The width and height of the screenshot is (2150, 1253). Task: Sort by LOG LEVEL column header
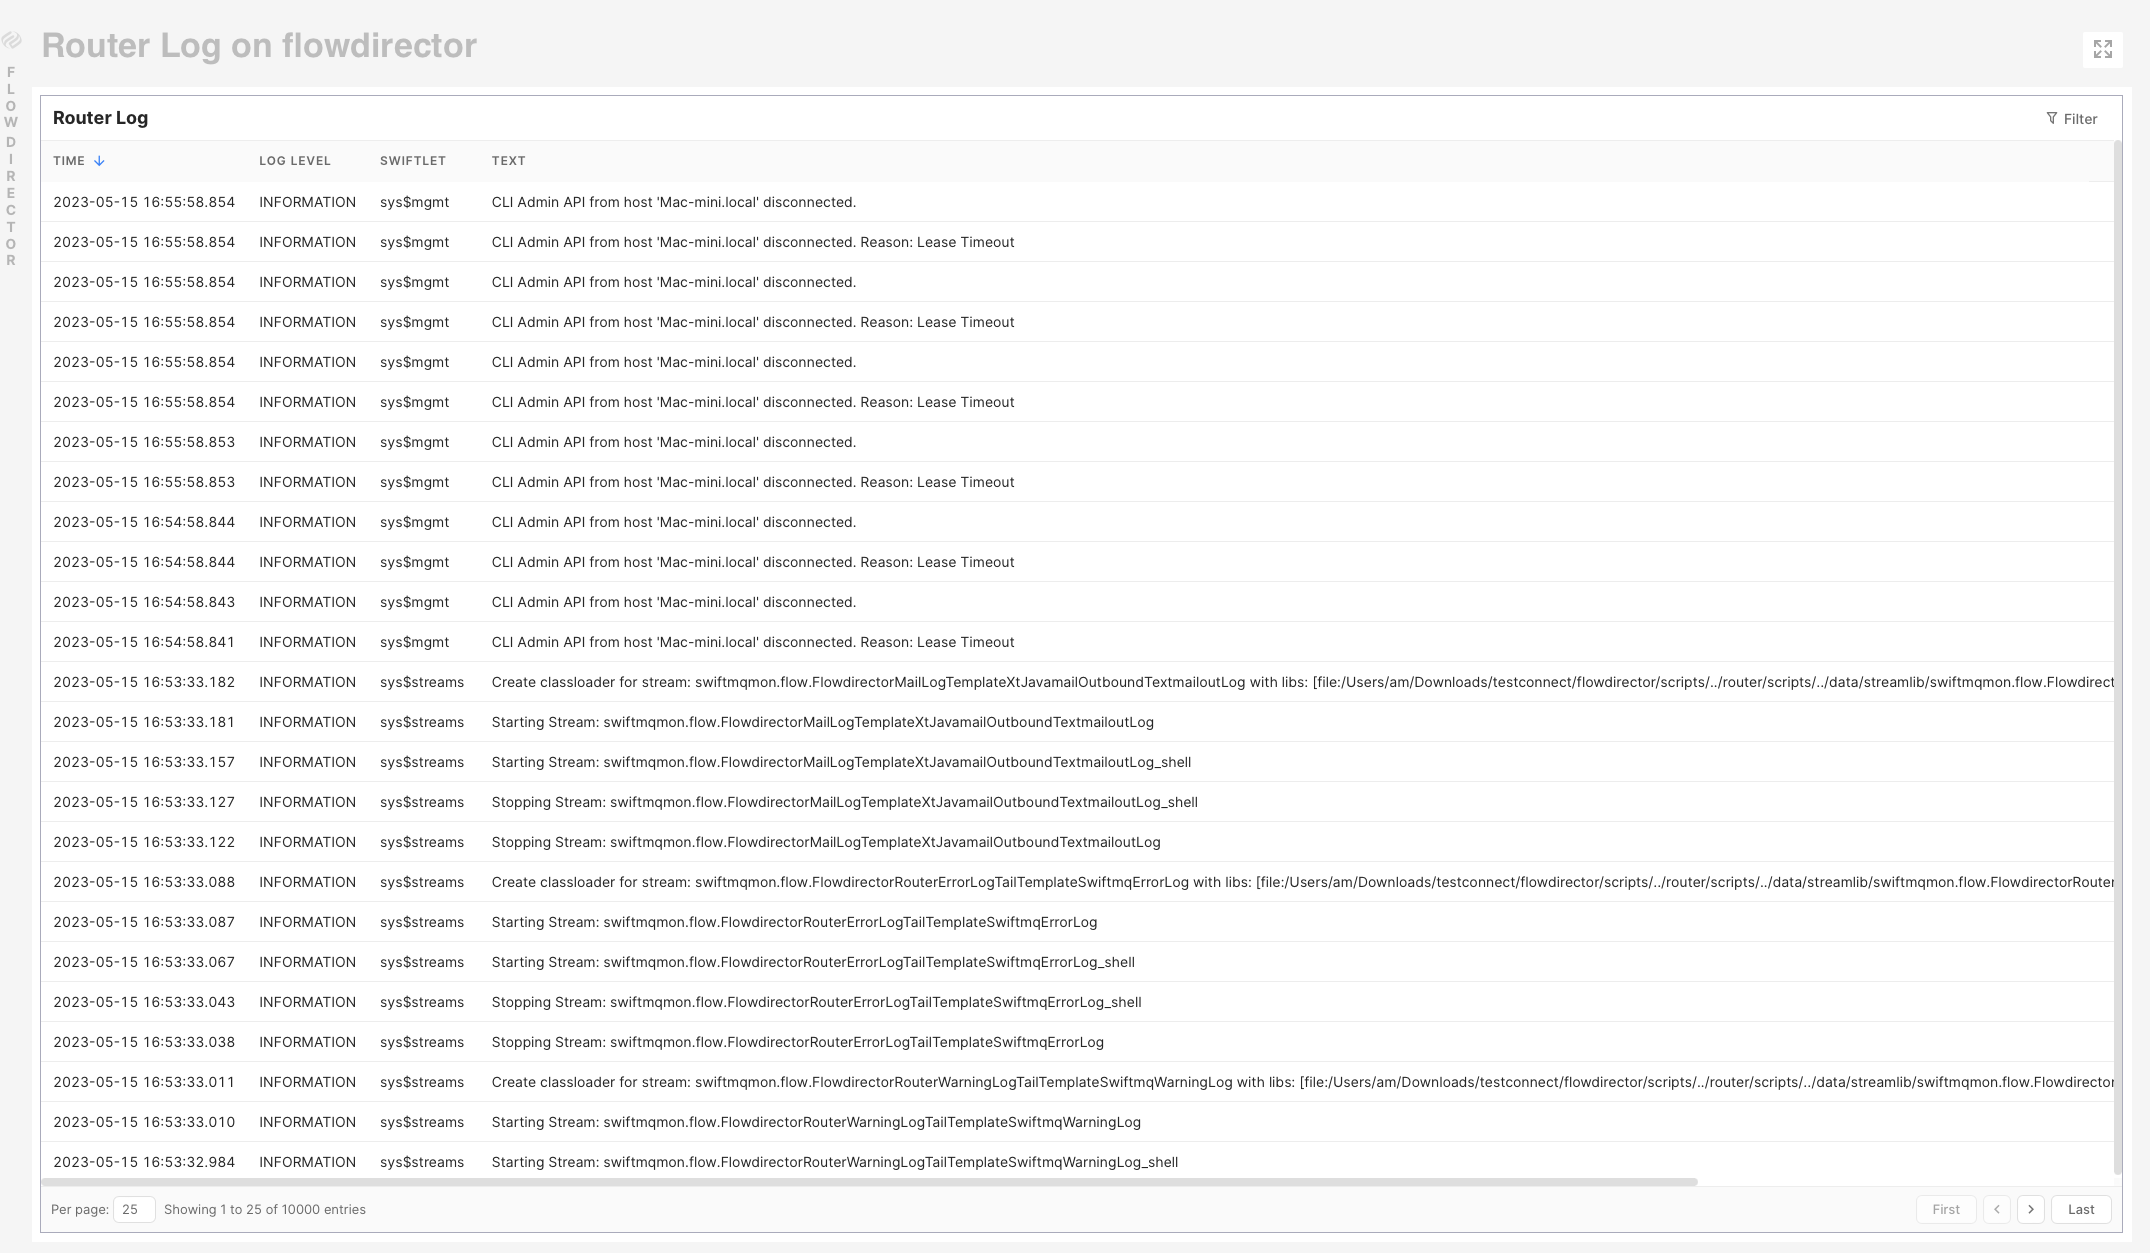294,161
